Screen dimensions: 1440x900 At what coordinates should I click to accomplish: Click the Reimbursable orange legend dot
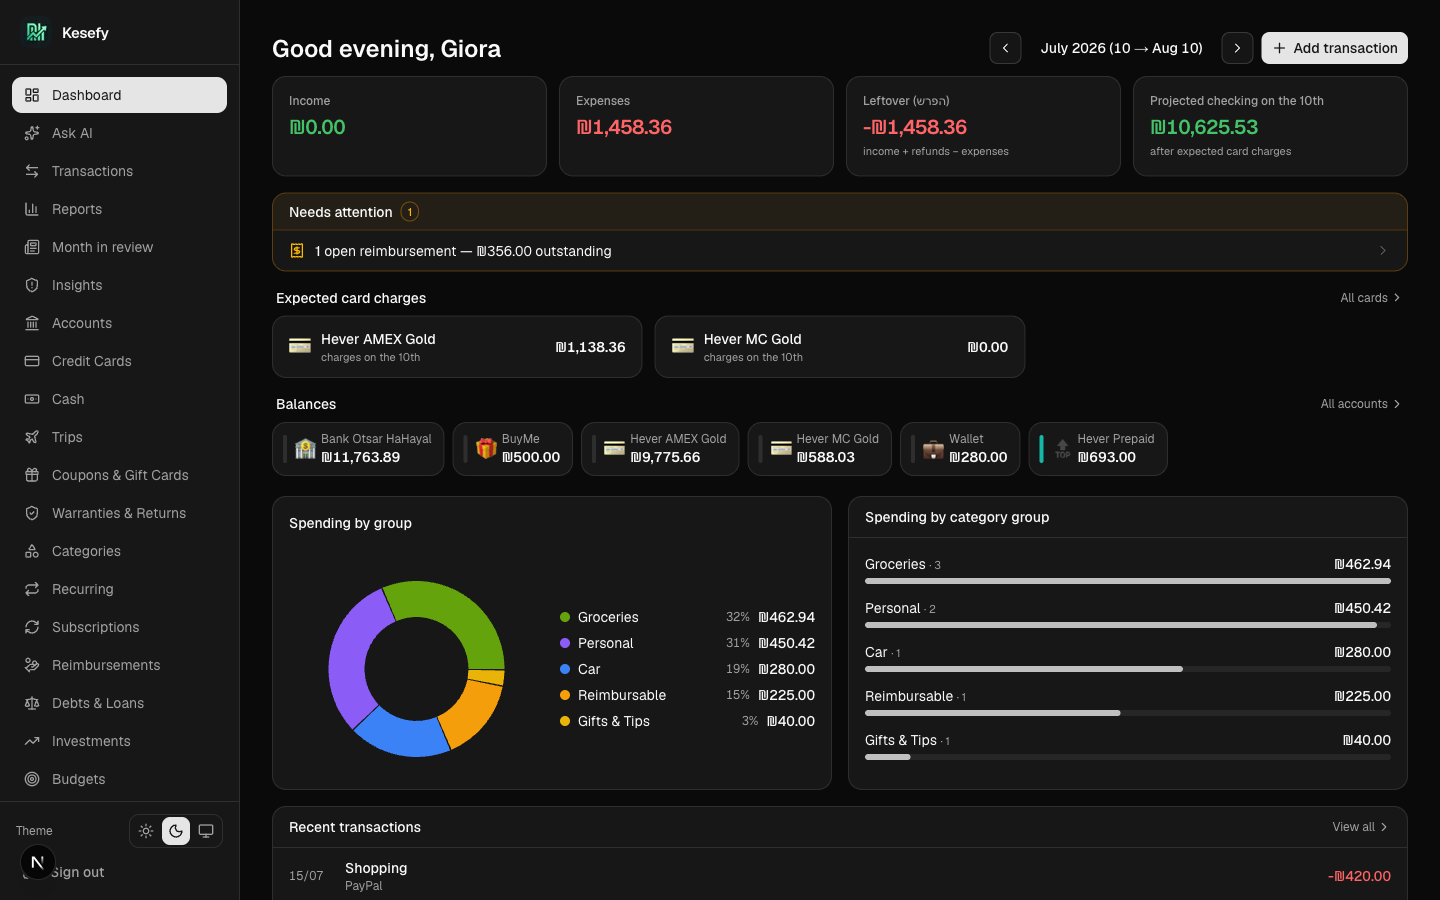click(x=565, y=695)
